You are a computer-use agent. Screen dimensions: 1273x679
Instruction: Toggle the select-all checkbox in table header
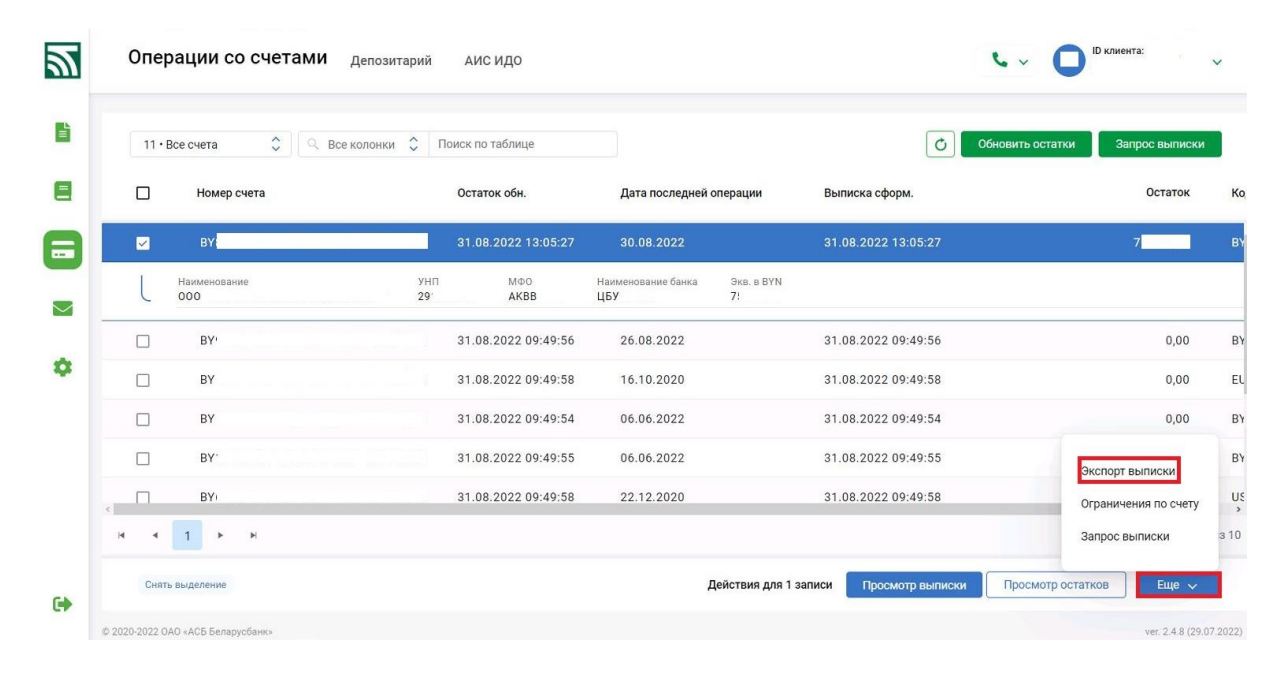tap(142, 194)
